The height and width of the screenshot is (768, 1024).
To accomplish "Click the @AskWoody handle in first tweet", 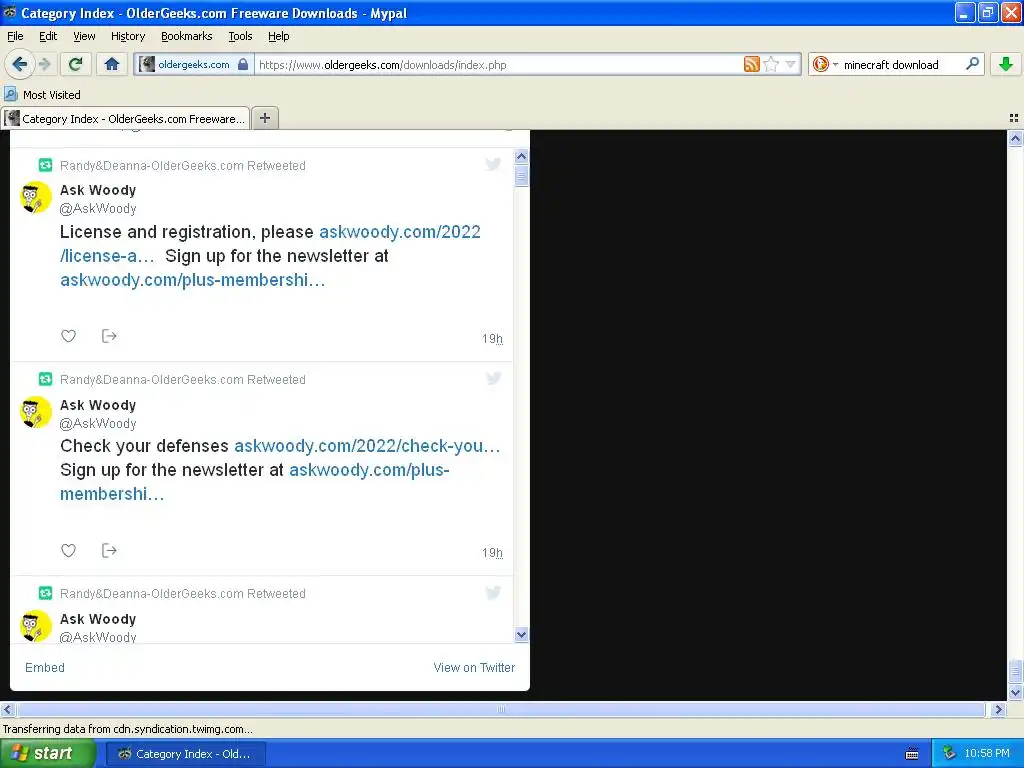I will (x=98, y=208).
